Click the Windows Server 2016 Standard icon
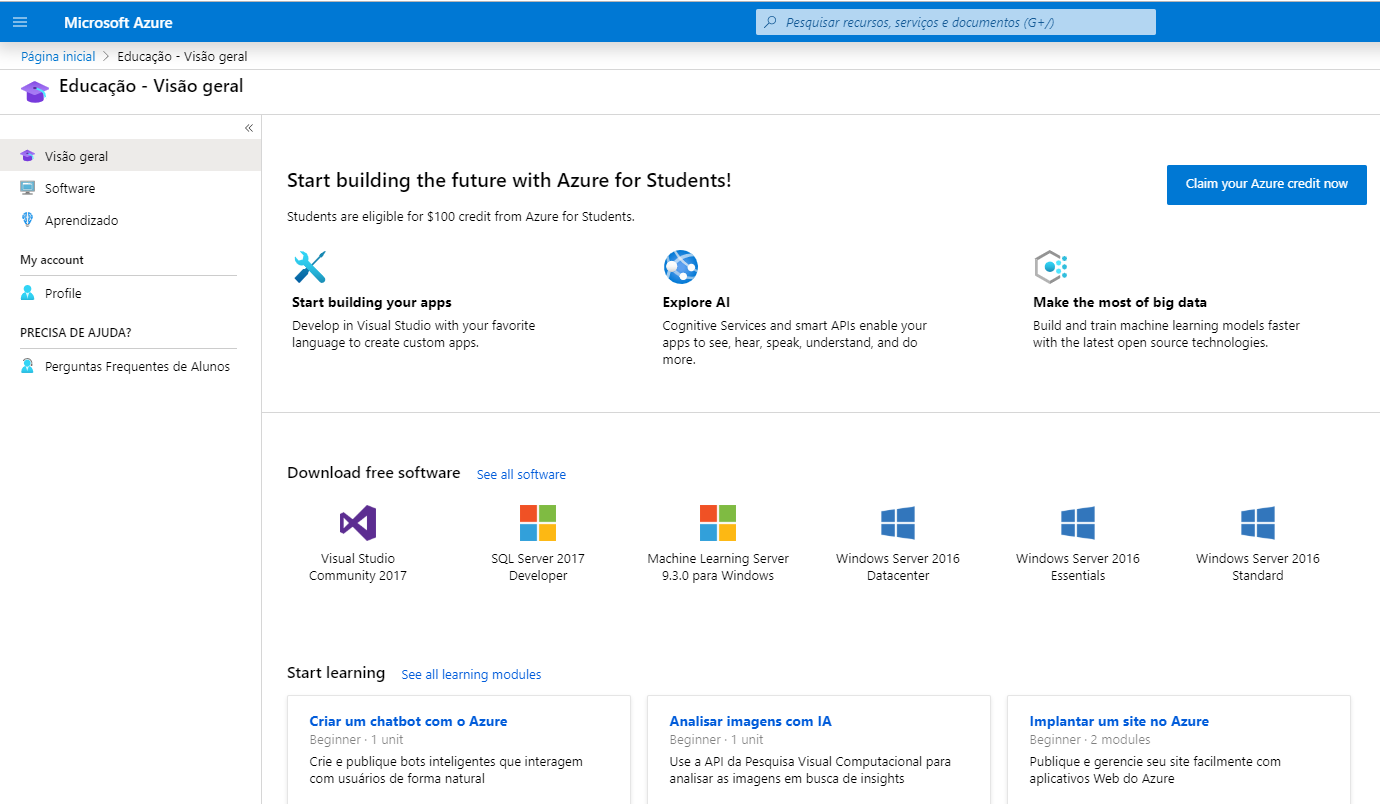 [x=1258, y=523]
